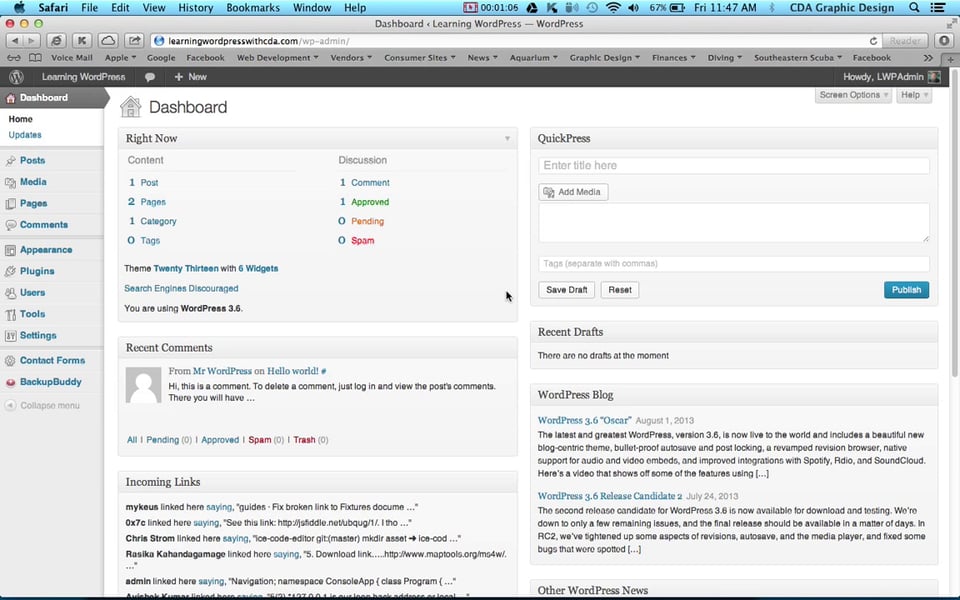Open the iCloud tabs button
This screenshot has height=600, width=960.
(x=108, y=41)
